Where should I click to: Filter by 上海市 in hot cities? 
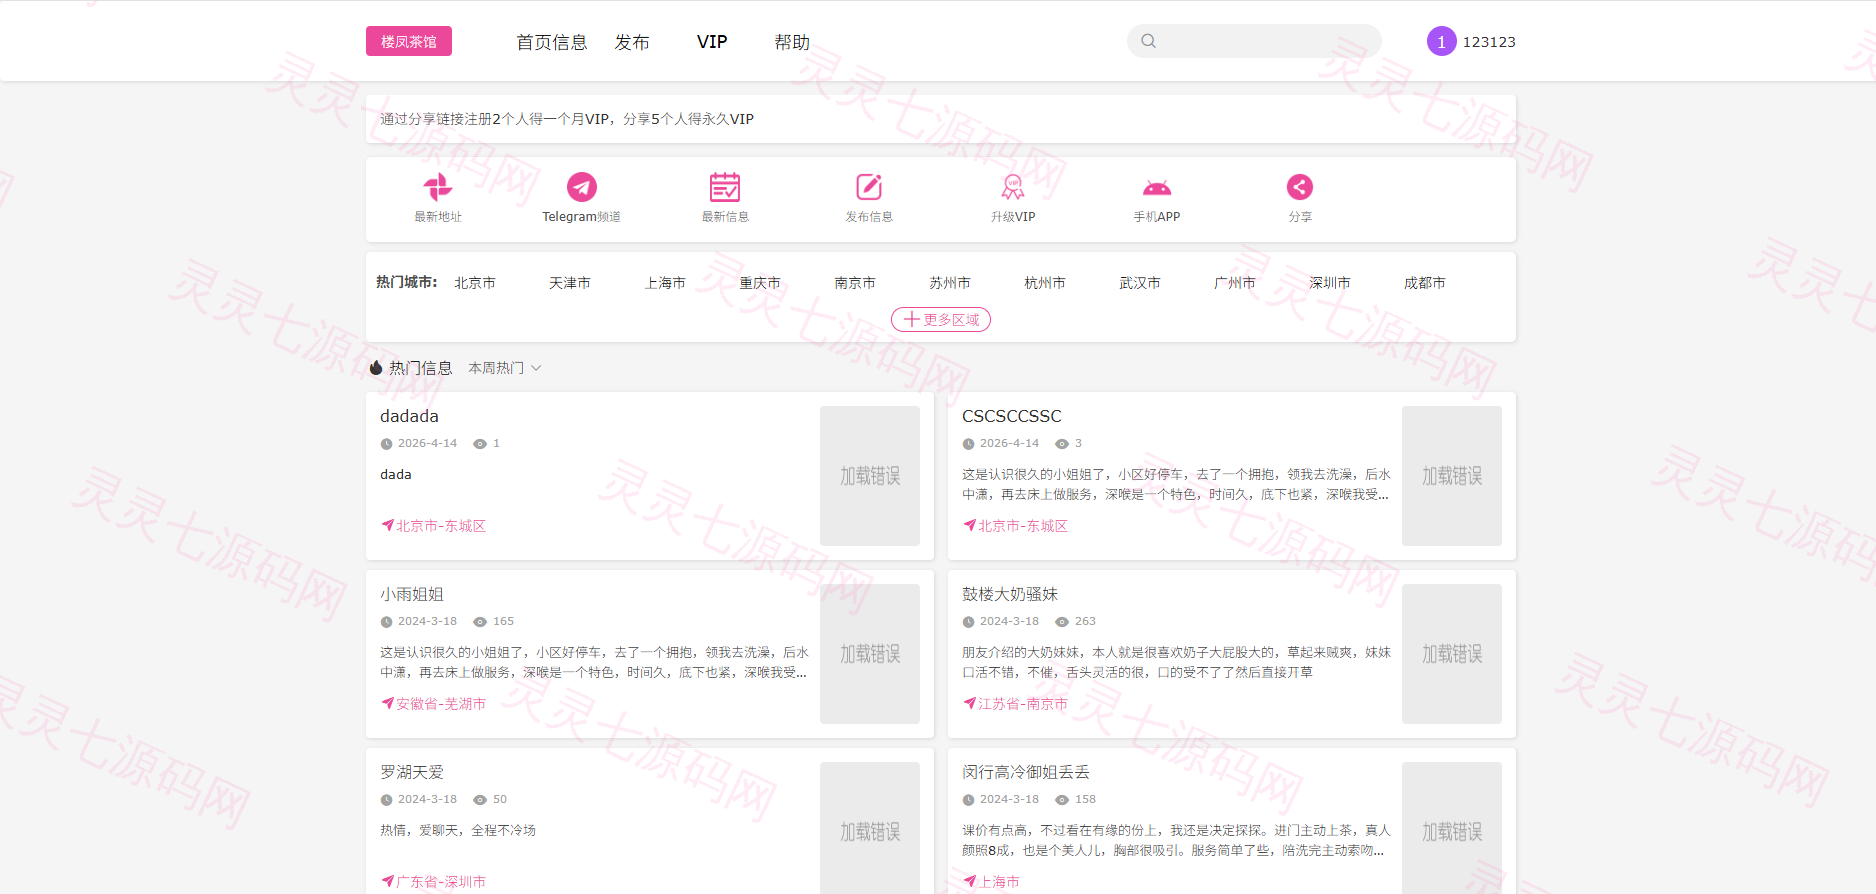(665, 283)
